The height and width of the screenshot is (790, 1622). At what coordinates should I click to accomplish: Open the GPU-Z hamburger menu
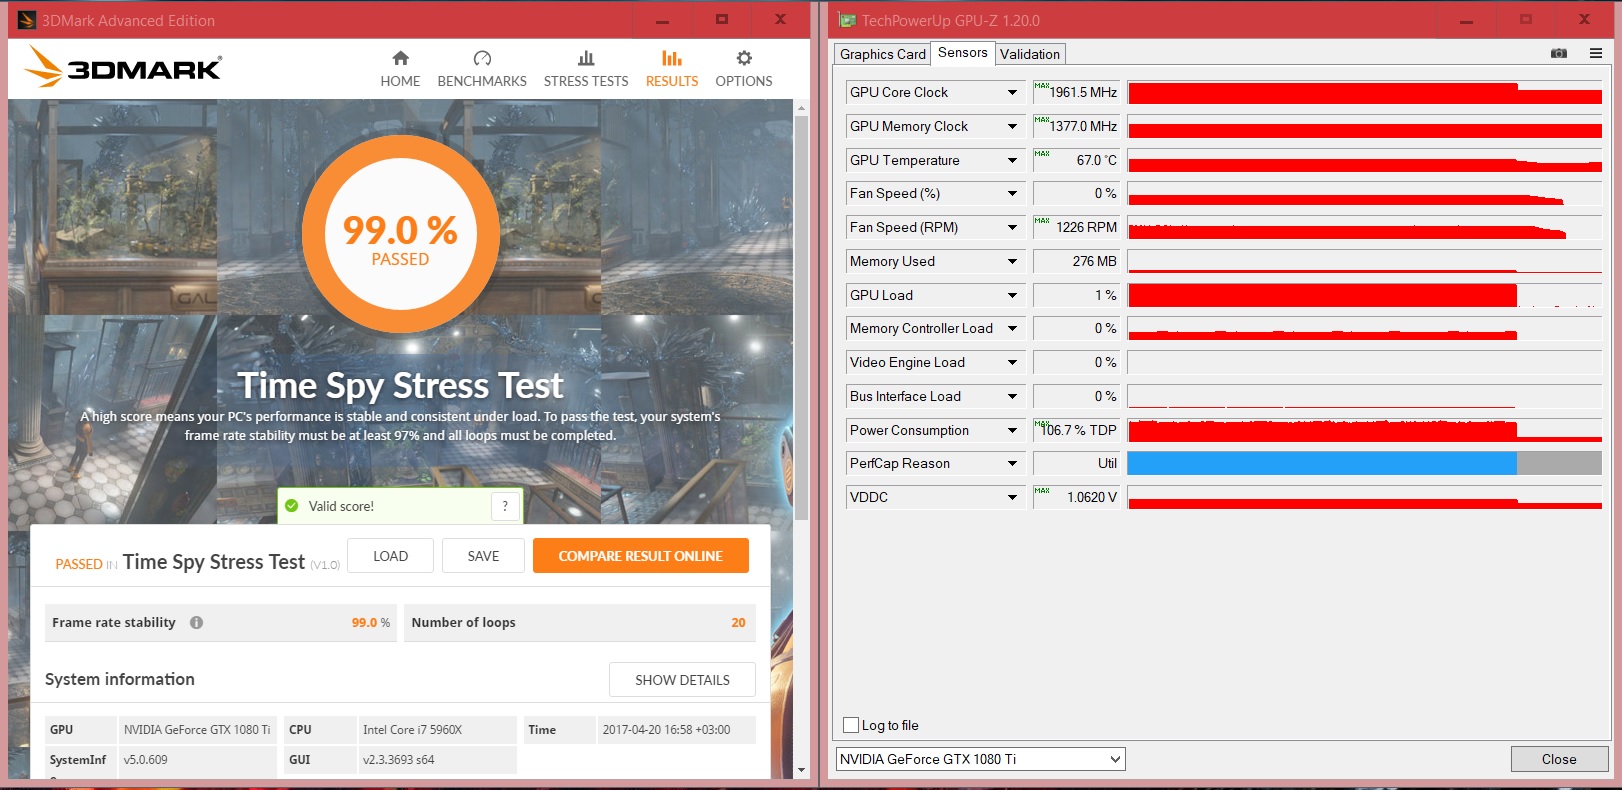pos(1596,53)
